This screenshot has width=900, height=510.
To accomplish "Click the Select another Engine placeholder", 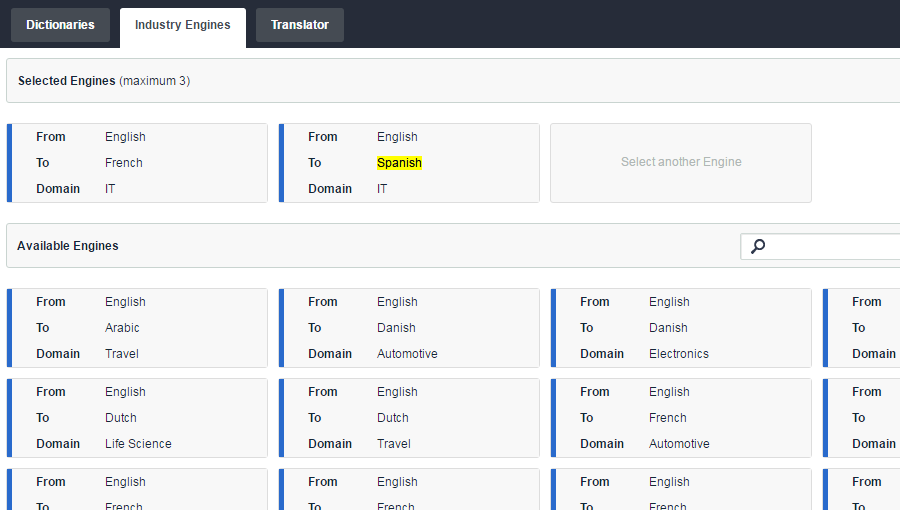I will point(681,162).
